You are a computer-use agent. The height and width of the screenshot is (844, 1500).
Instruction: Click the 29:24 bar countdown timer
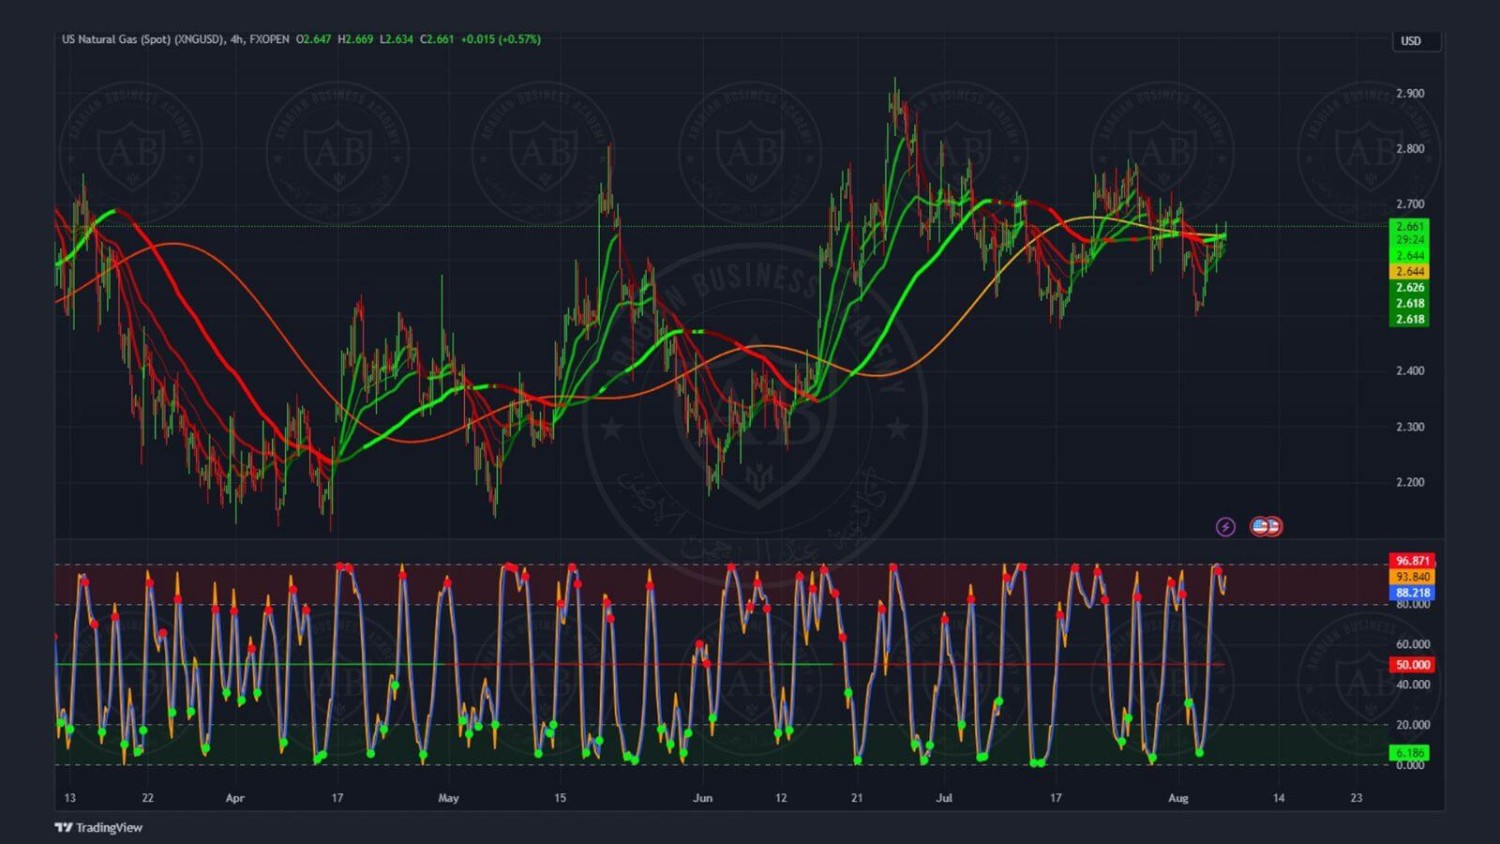1409,240
